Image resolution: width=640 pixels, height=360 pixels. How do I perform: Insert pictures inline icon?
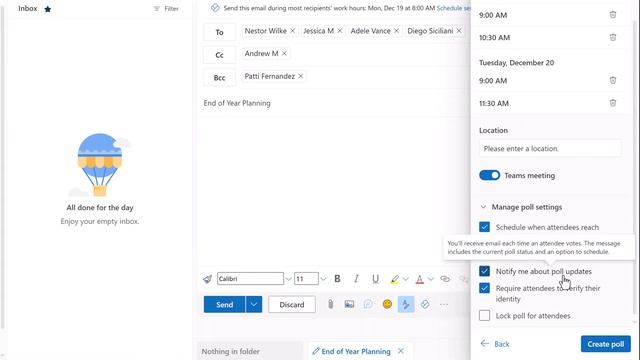pyautogui.click(x=349, y=304)
